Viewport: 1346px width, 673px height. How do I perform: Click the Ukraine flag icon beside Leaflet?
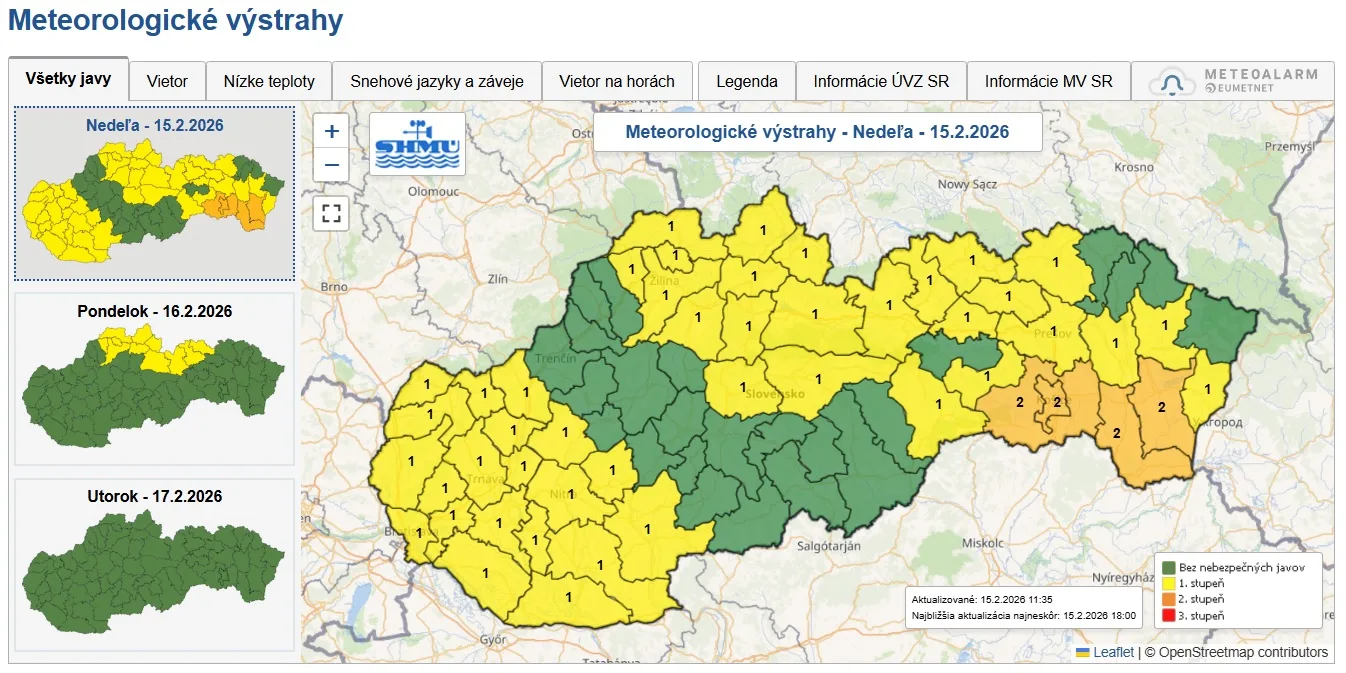point(1082,652)
